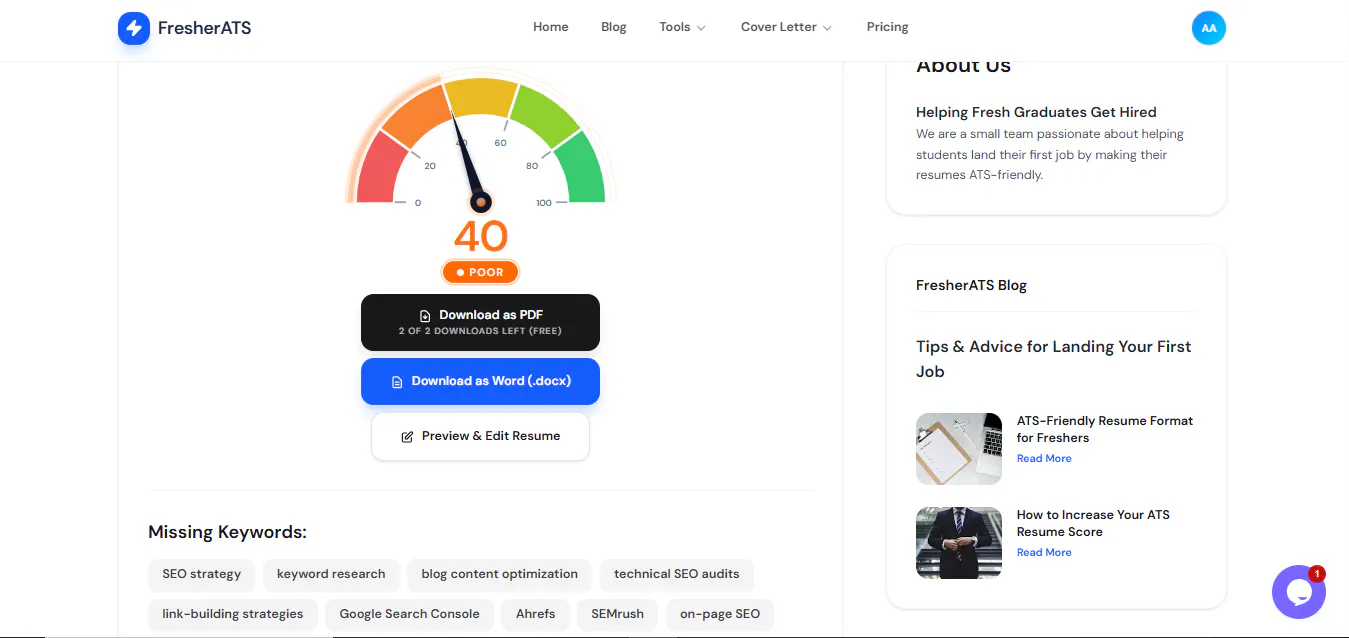Click the 'Tips & Advice for Landing Your First Job' heading
This screenshot has height=638, width=1349.
(x=1054, y=359)
